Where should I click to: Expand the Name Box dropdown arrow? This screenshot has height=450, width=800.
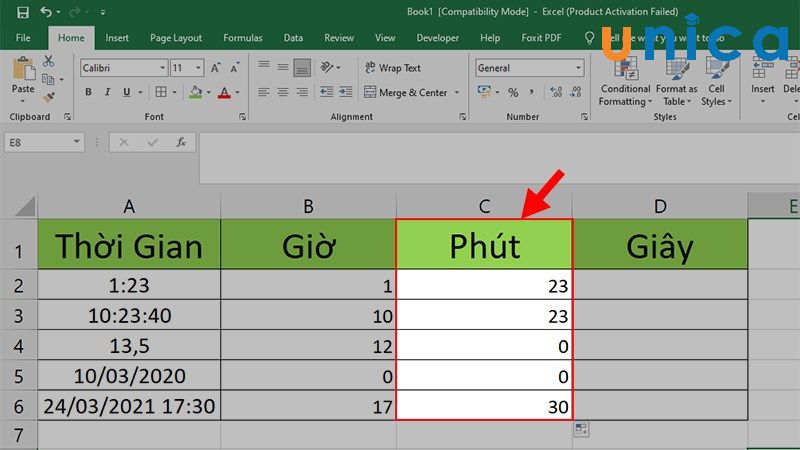(76, 142)
